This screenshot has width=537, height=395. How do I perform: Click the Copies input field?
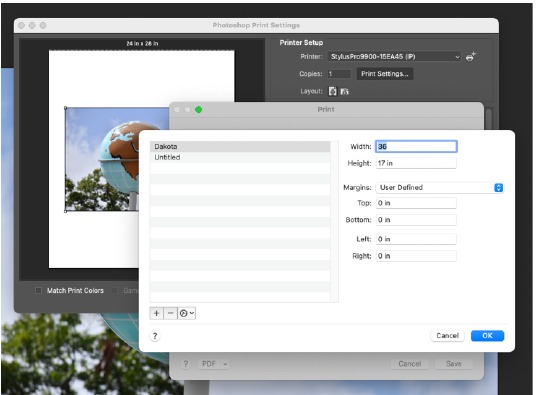(x=339, y=74)
